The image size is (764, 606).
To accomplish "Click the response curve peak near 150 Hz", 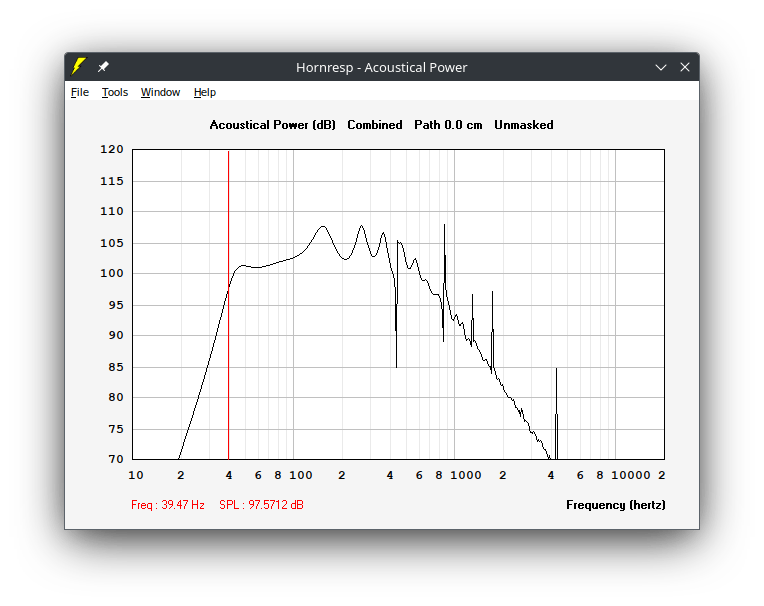I will 323,227.
